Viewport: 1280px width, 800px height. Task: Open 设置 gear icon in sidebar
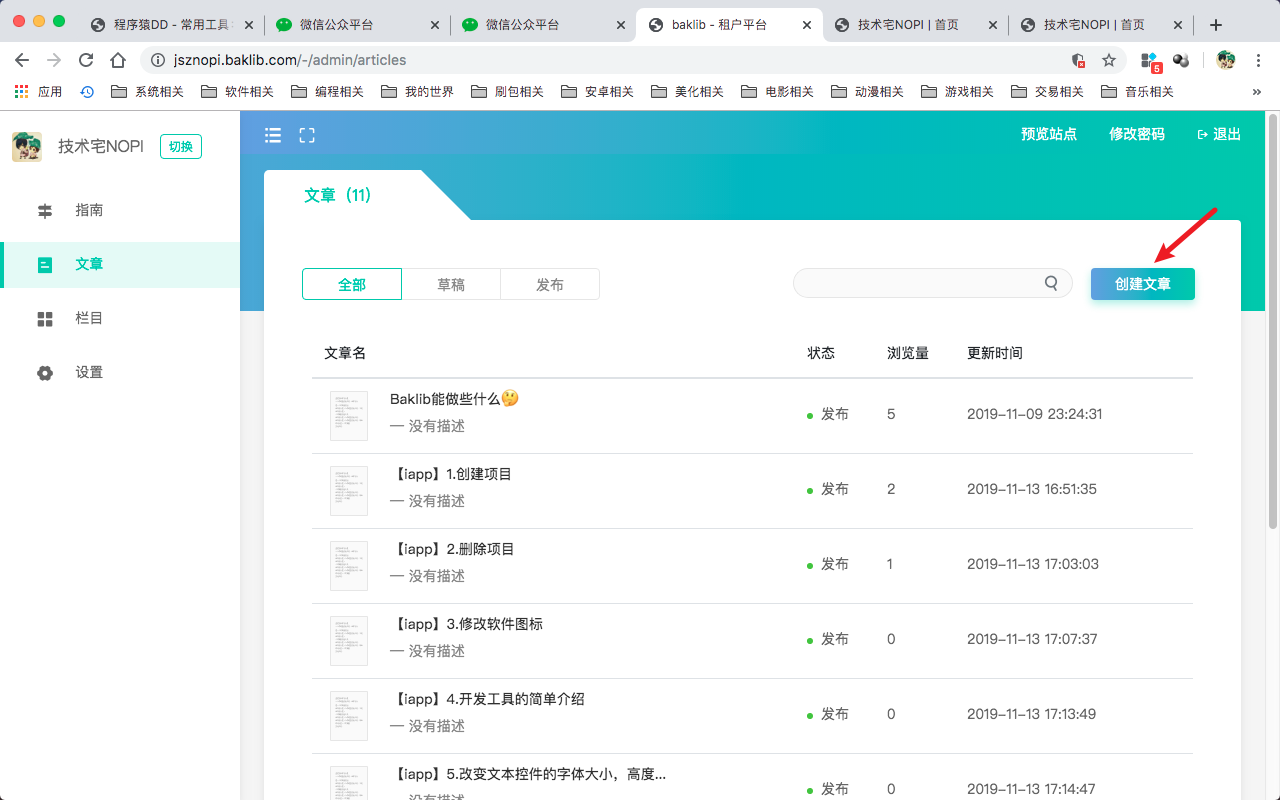coord(45,373)
